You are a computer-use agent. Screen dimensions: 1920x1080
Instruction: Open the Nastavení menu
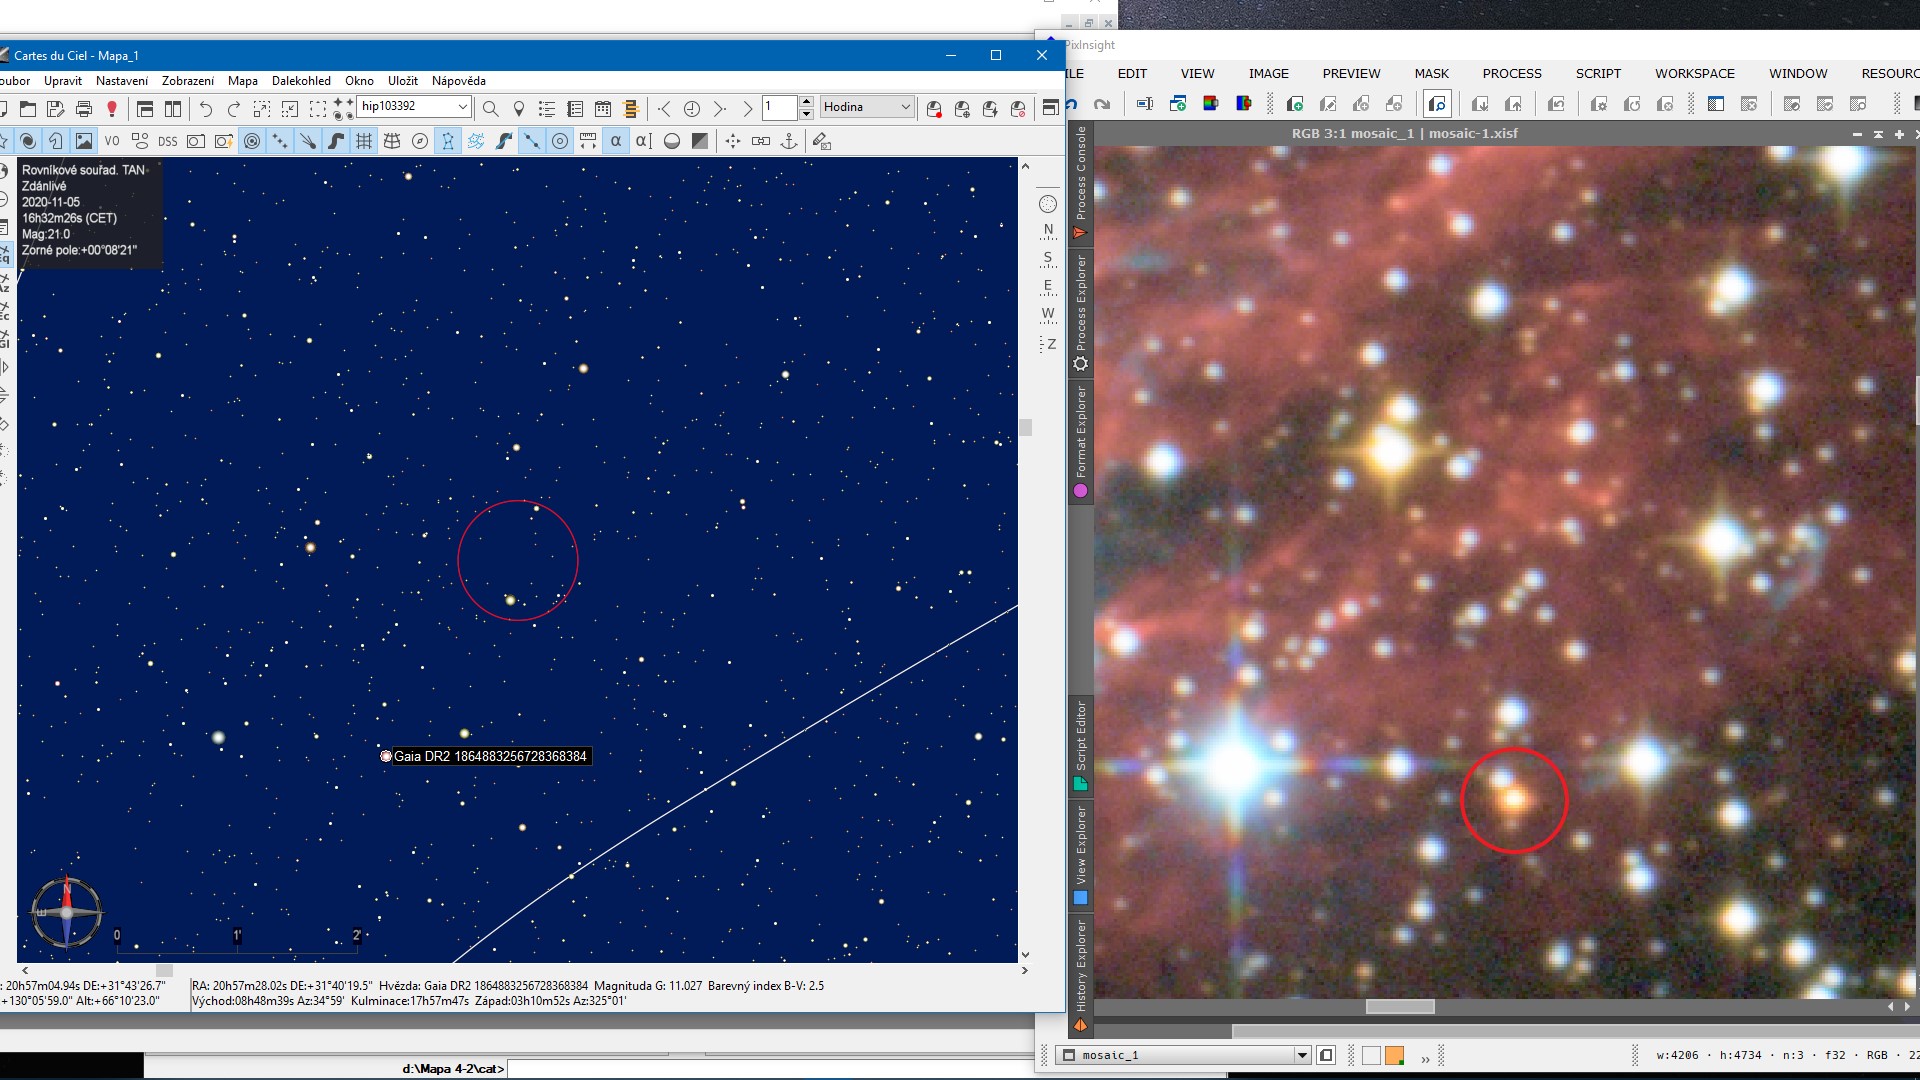(x=122, y=81)
